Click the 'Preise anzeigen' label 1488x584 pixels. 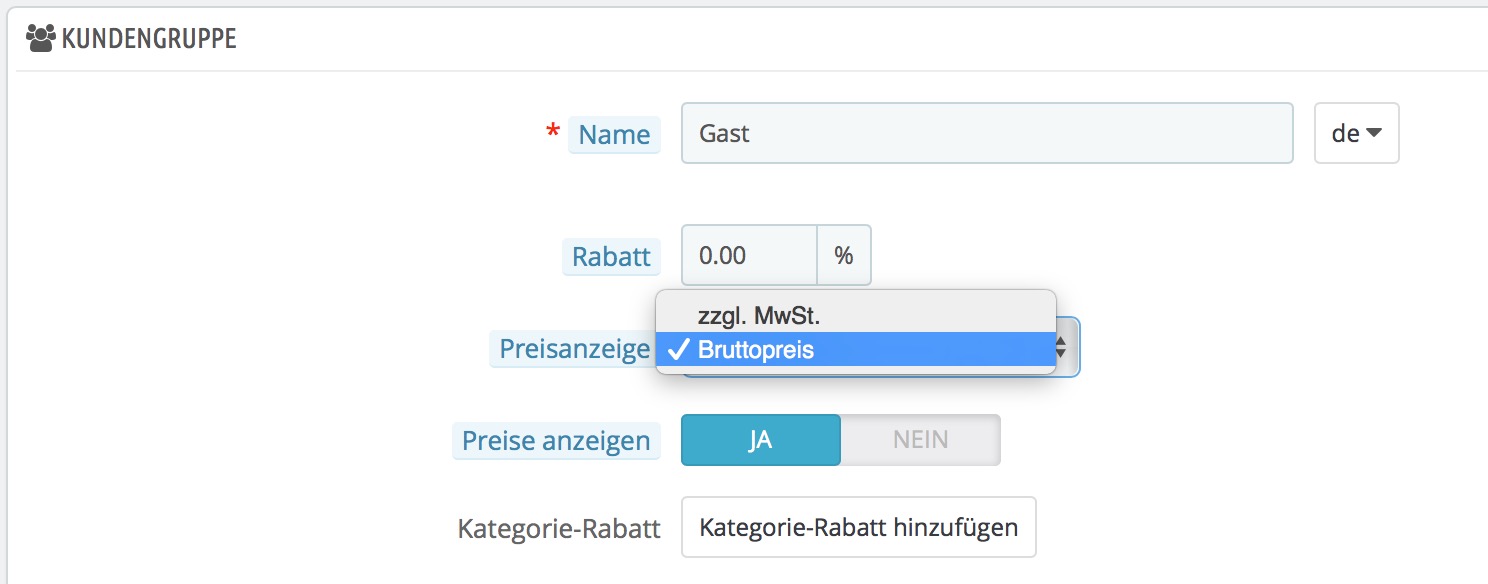pyautogui.click(x=555, y=441)
